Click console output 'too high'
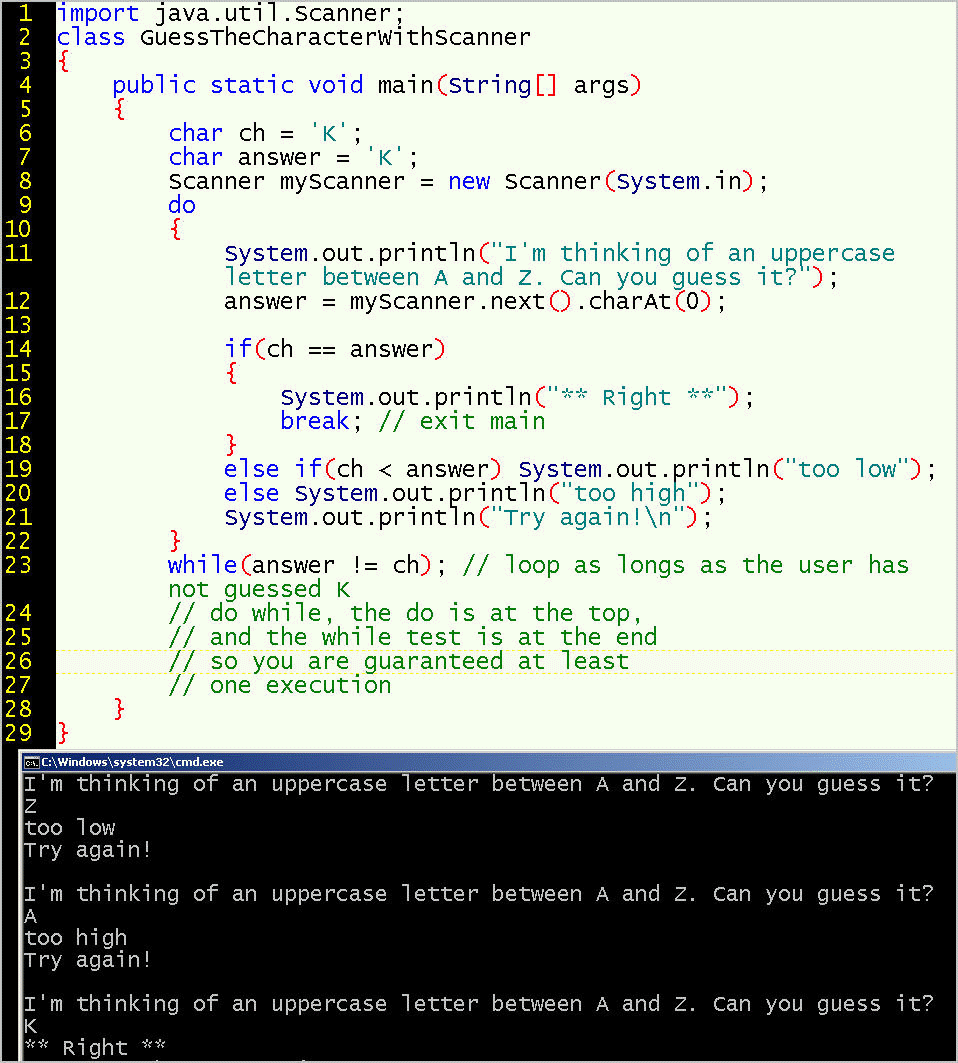 [76, 938]
